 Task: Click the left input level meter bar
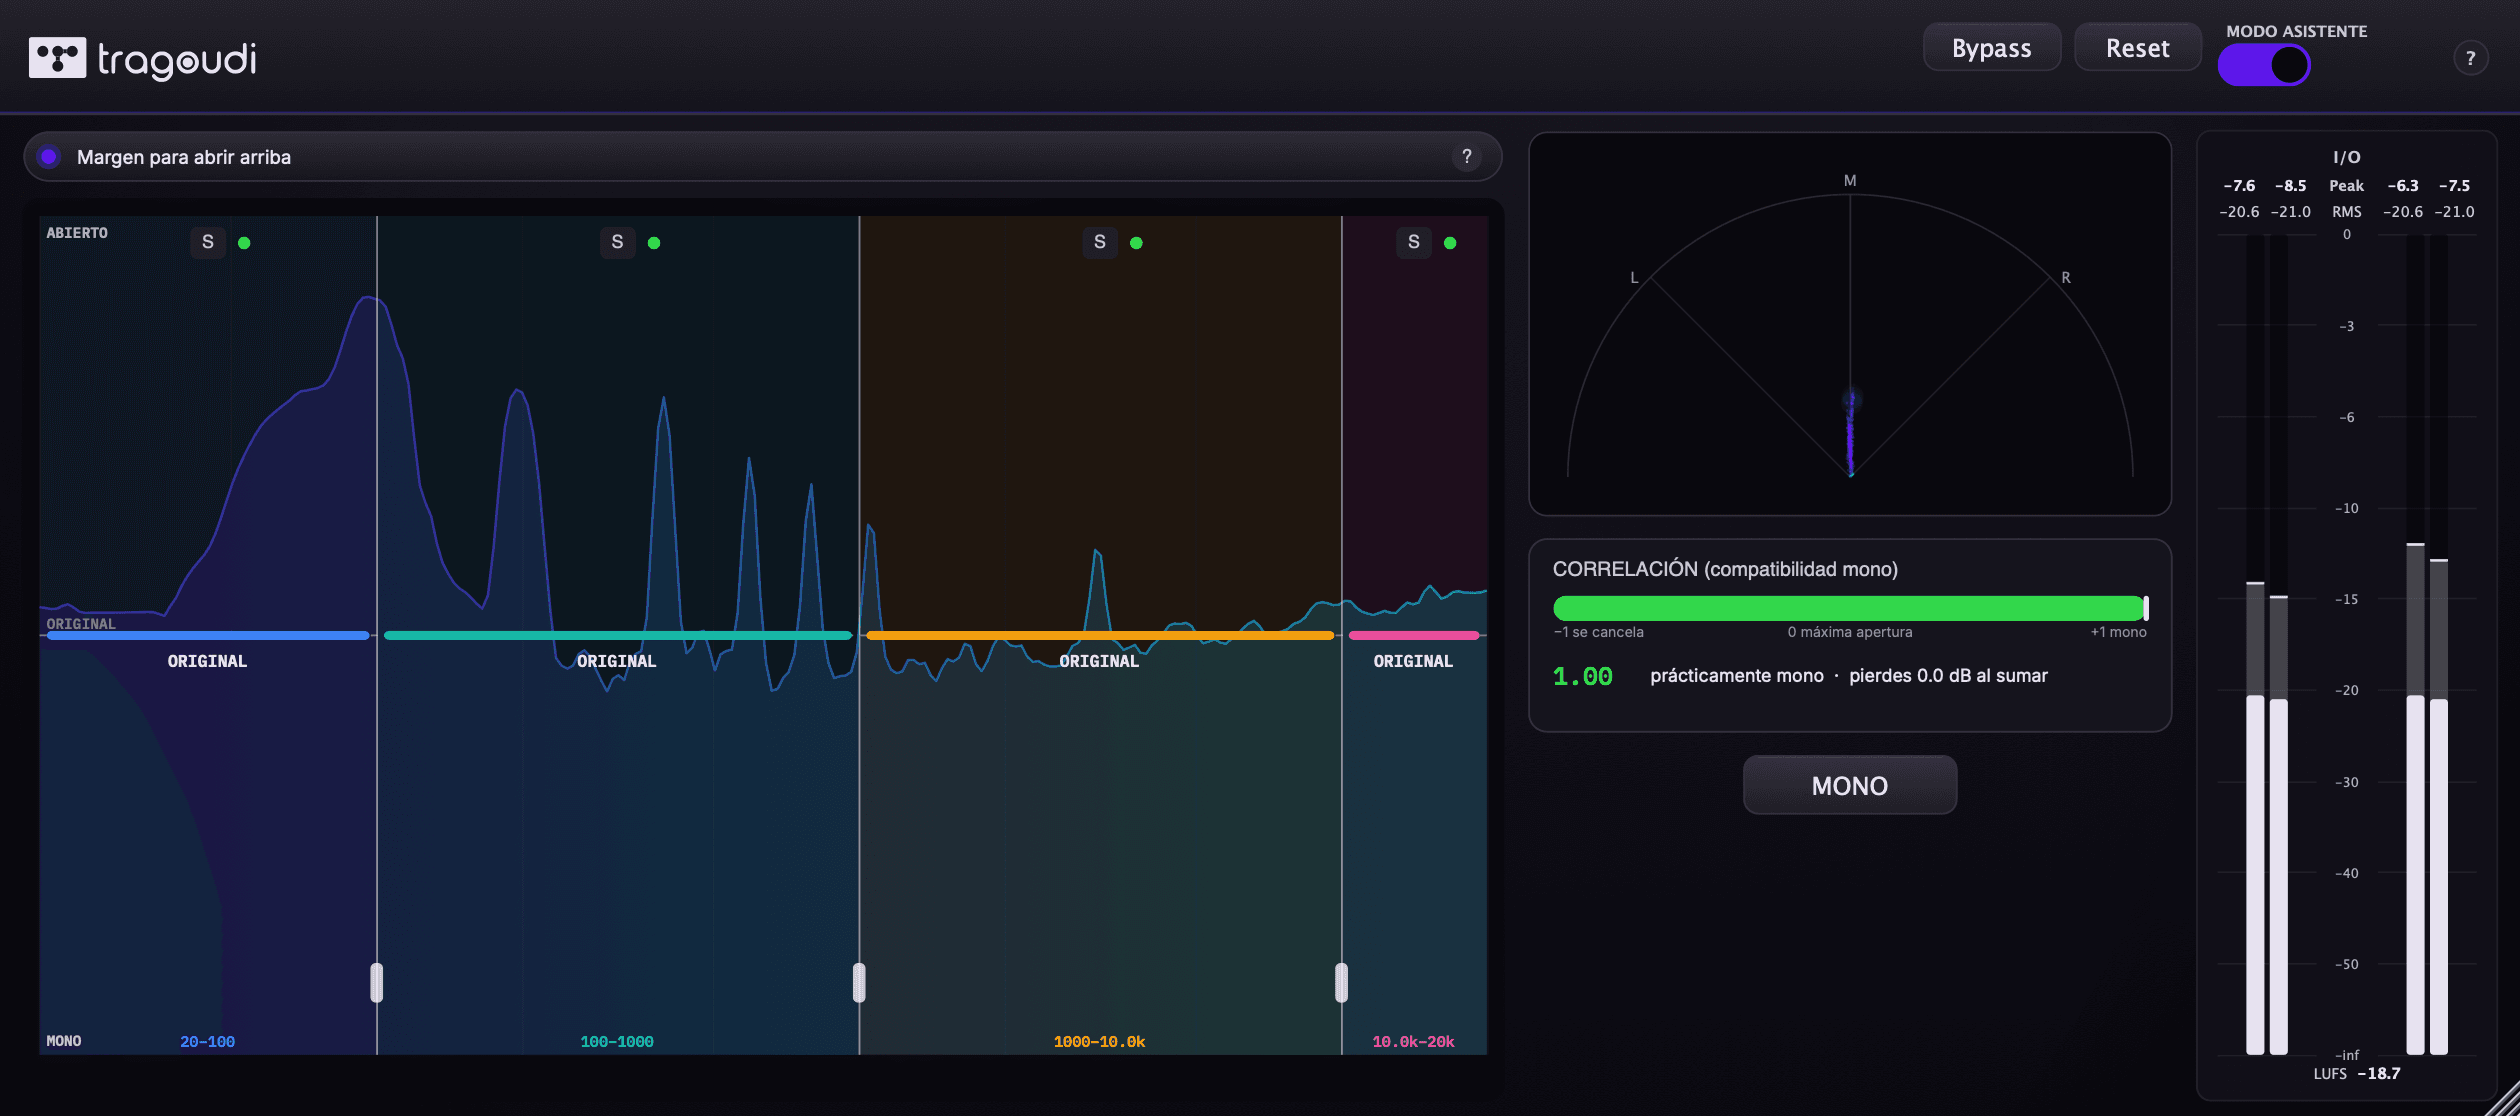tap(2255, 645)
